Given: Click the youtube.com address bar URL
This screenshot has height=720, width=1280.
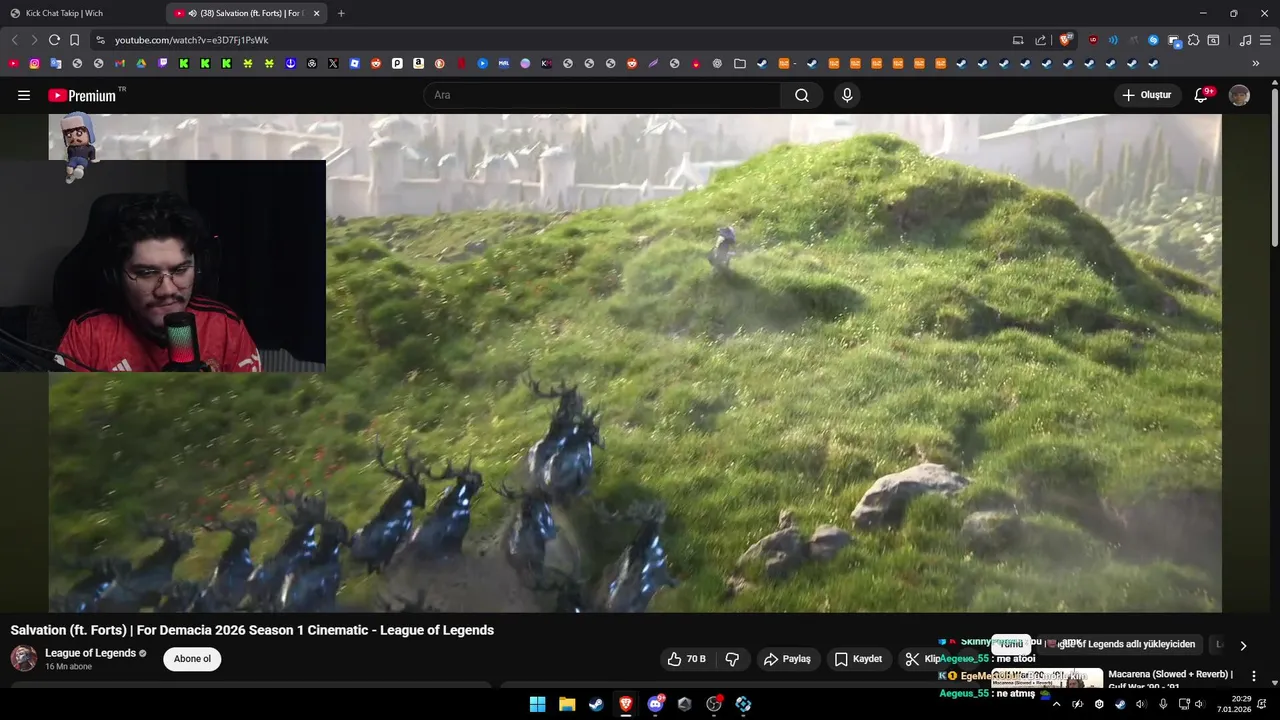Looking at the screenshot, I should pos(191,40).
